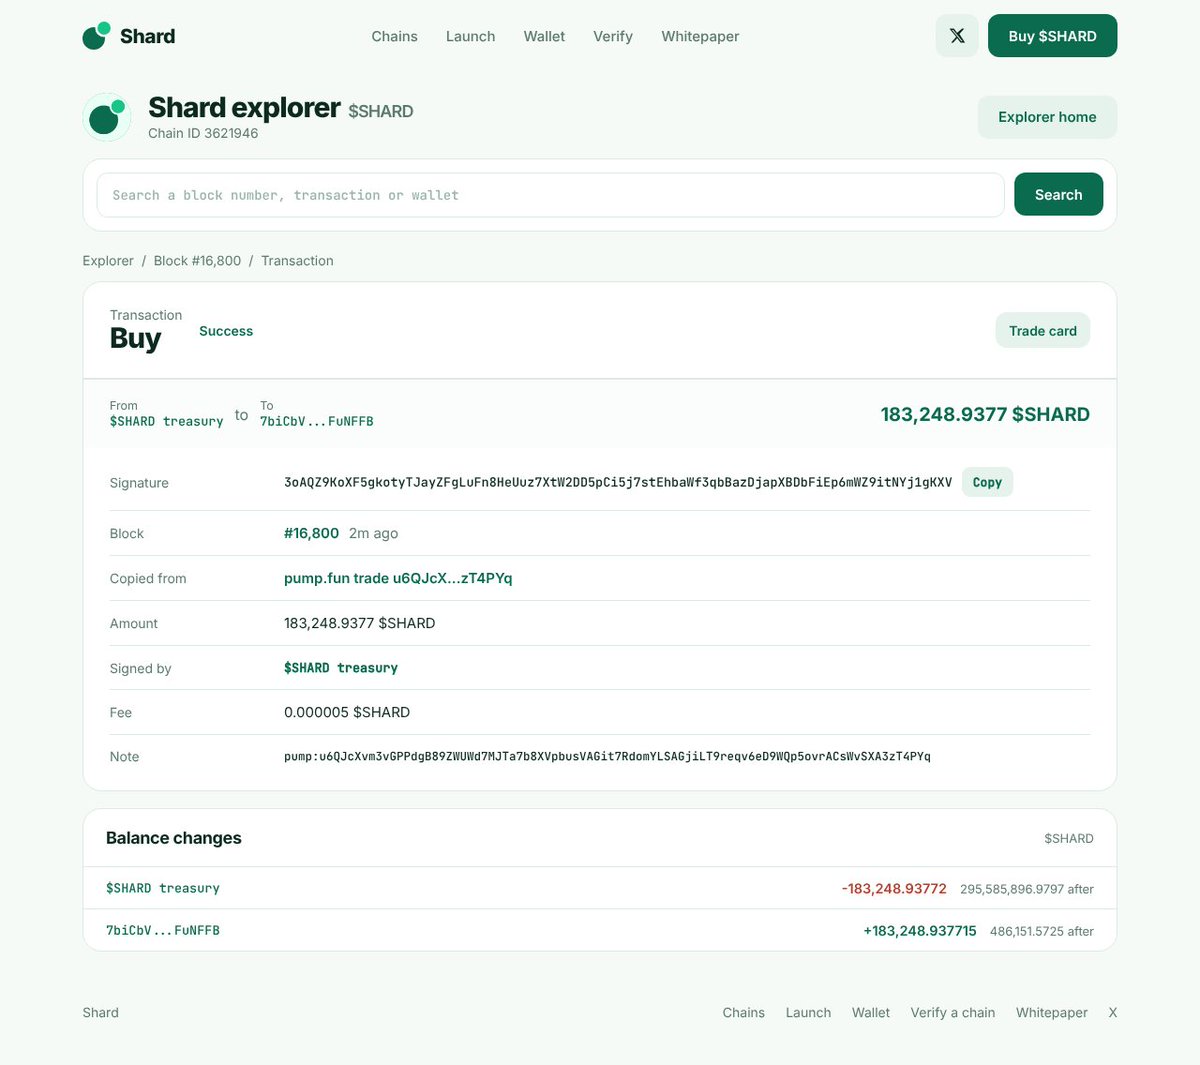Click the Buy $SHARD button
The image size is (1200, 1065).
[x=1052, y=36]
